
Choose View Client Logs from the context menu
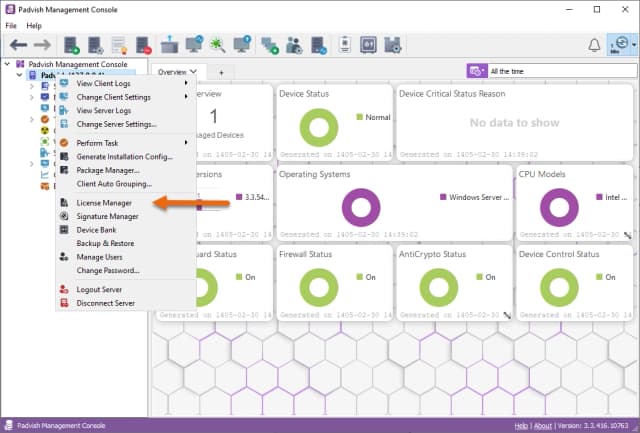click(126, 83)
